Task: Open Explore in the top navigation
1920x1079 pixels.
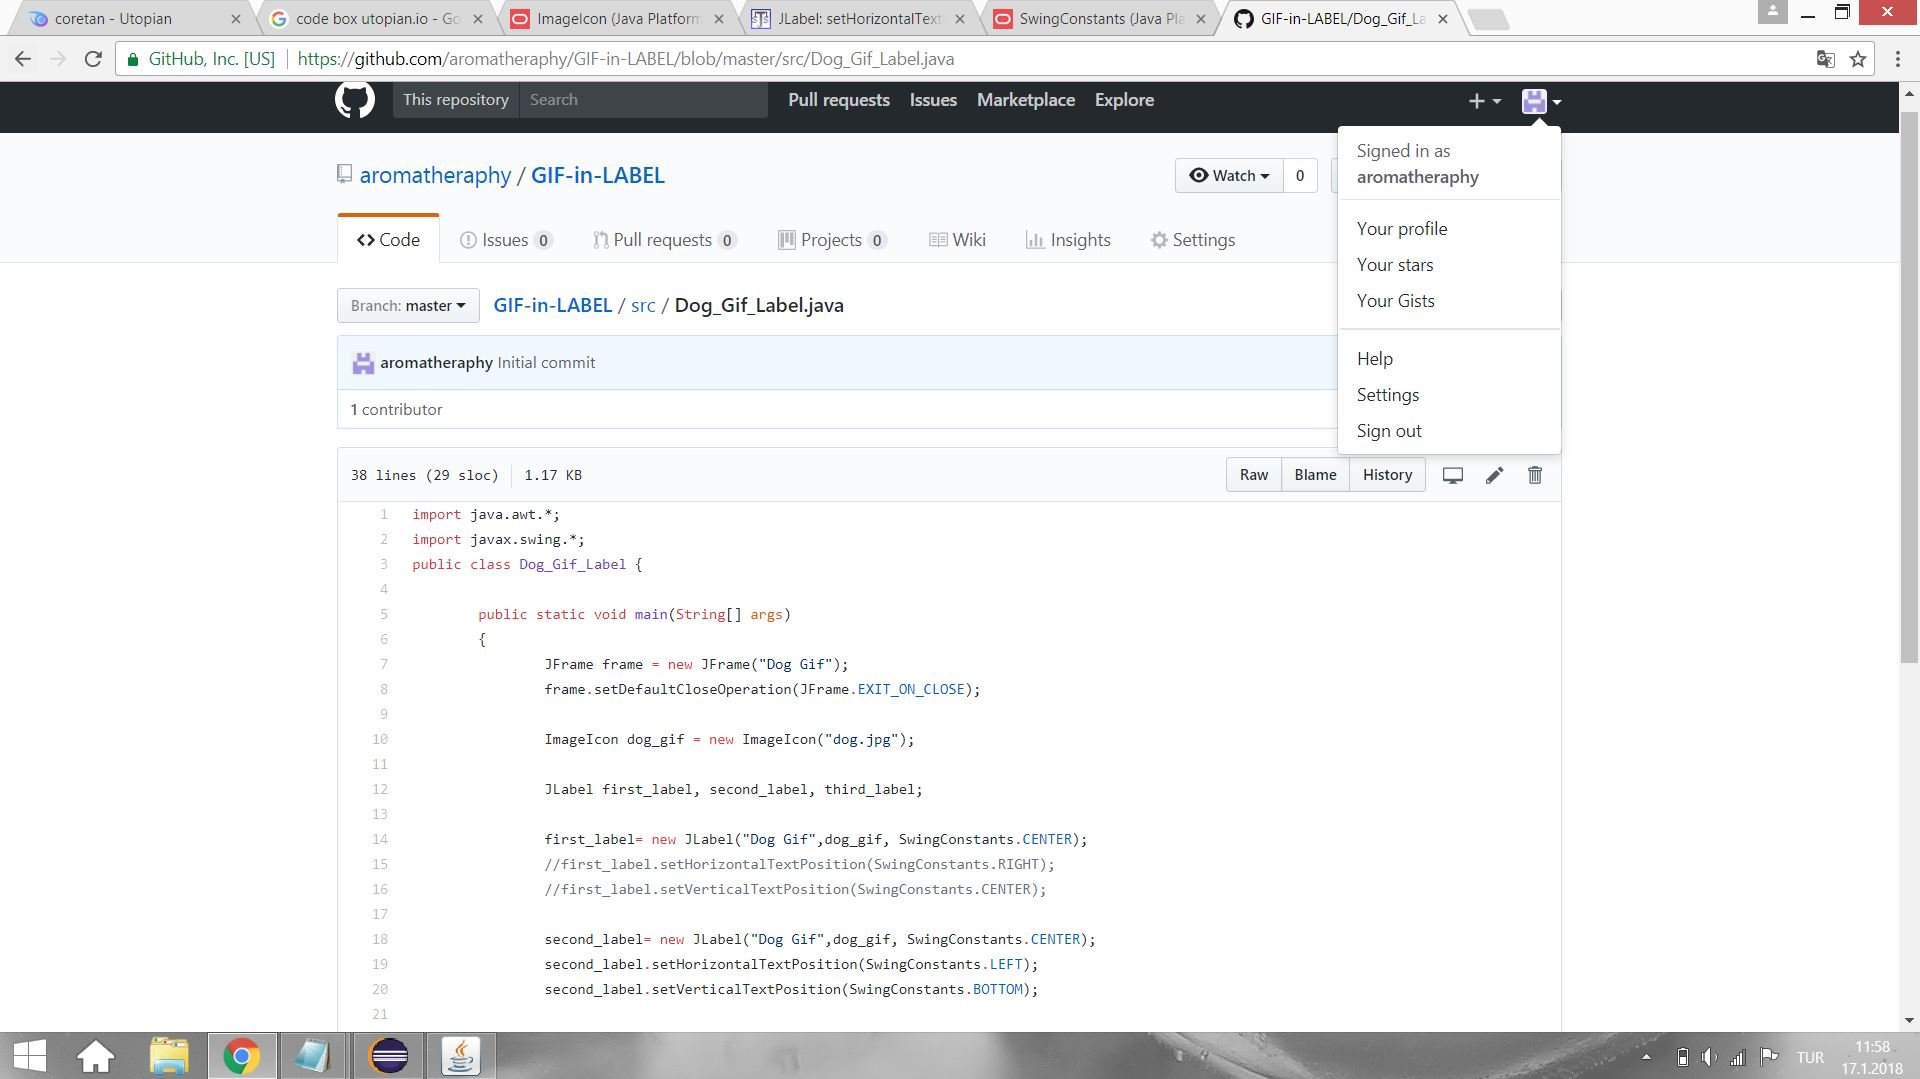Action: 1124,100
